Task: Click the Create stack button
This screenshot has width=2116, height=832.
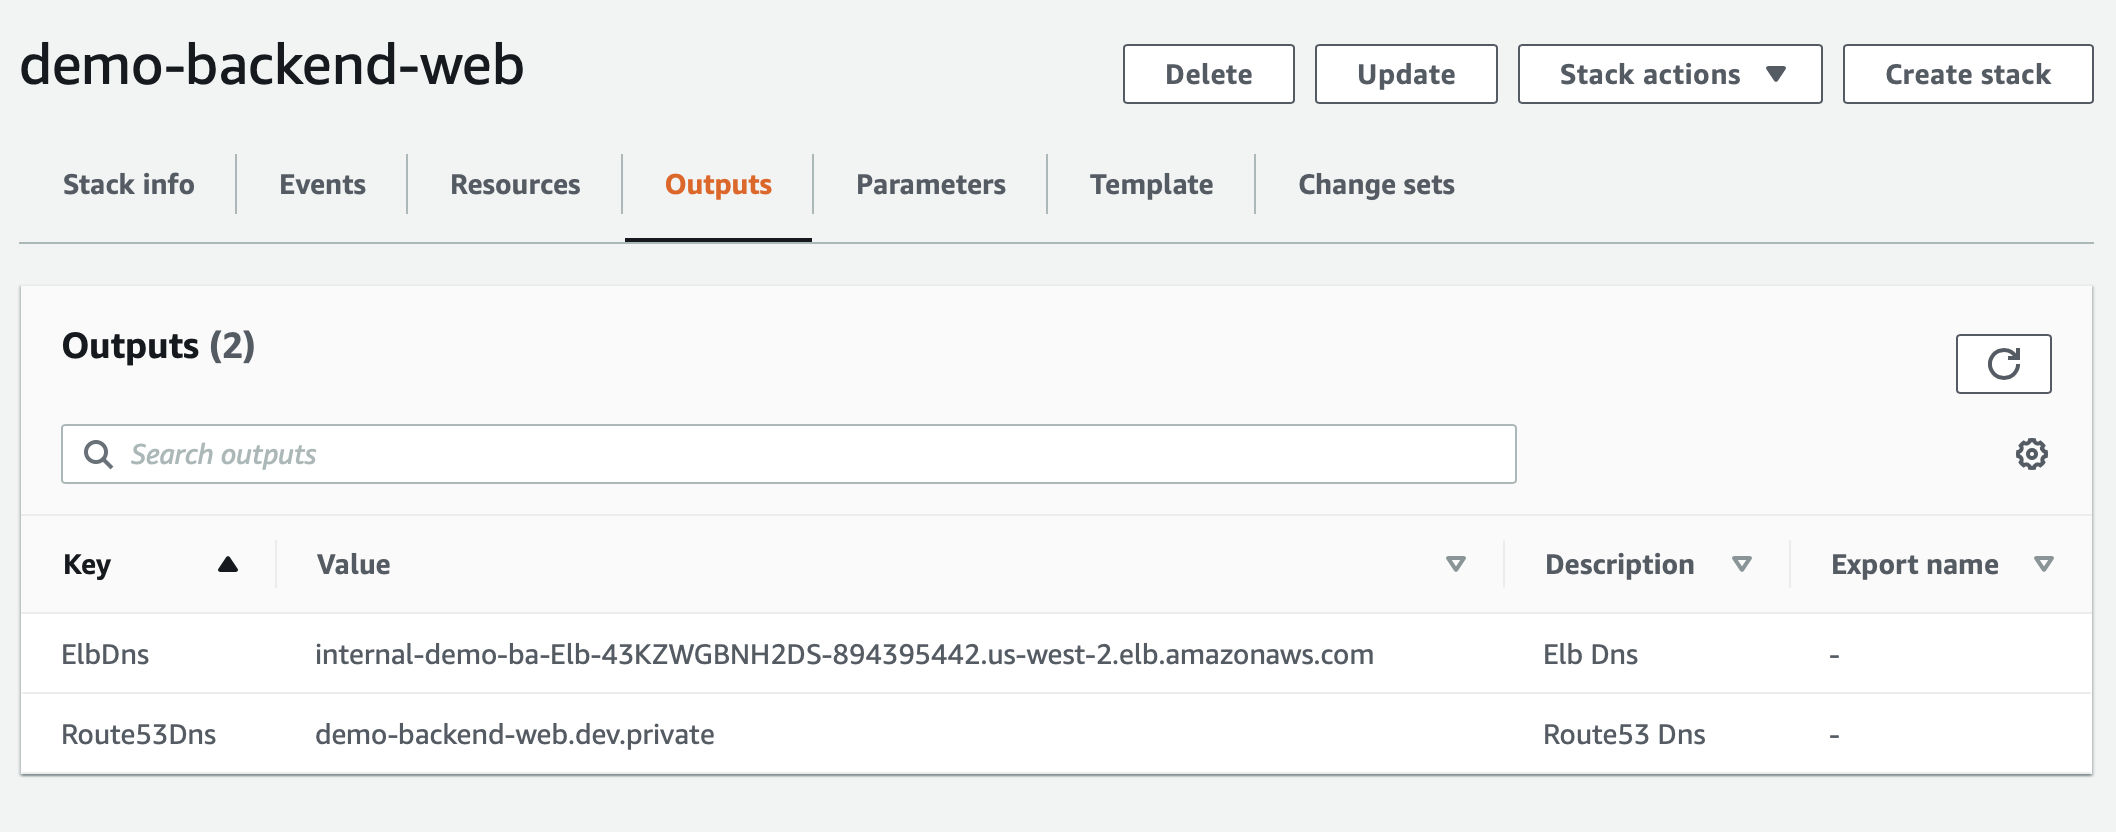Action: [1967, 74]
